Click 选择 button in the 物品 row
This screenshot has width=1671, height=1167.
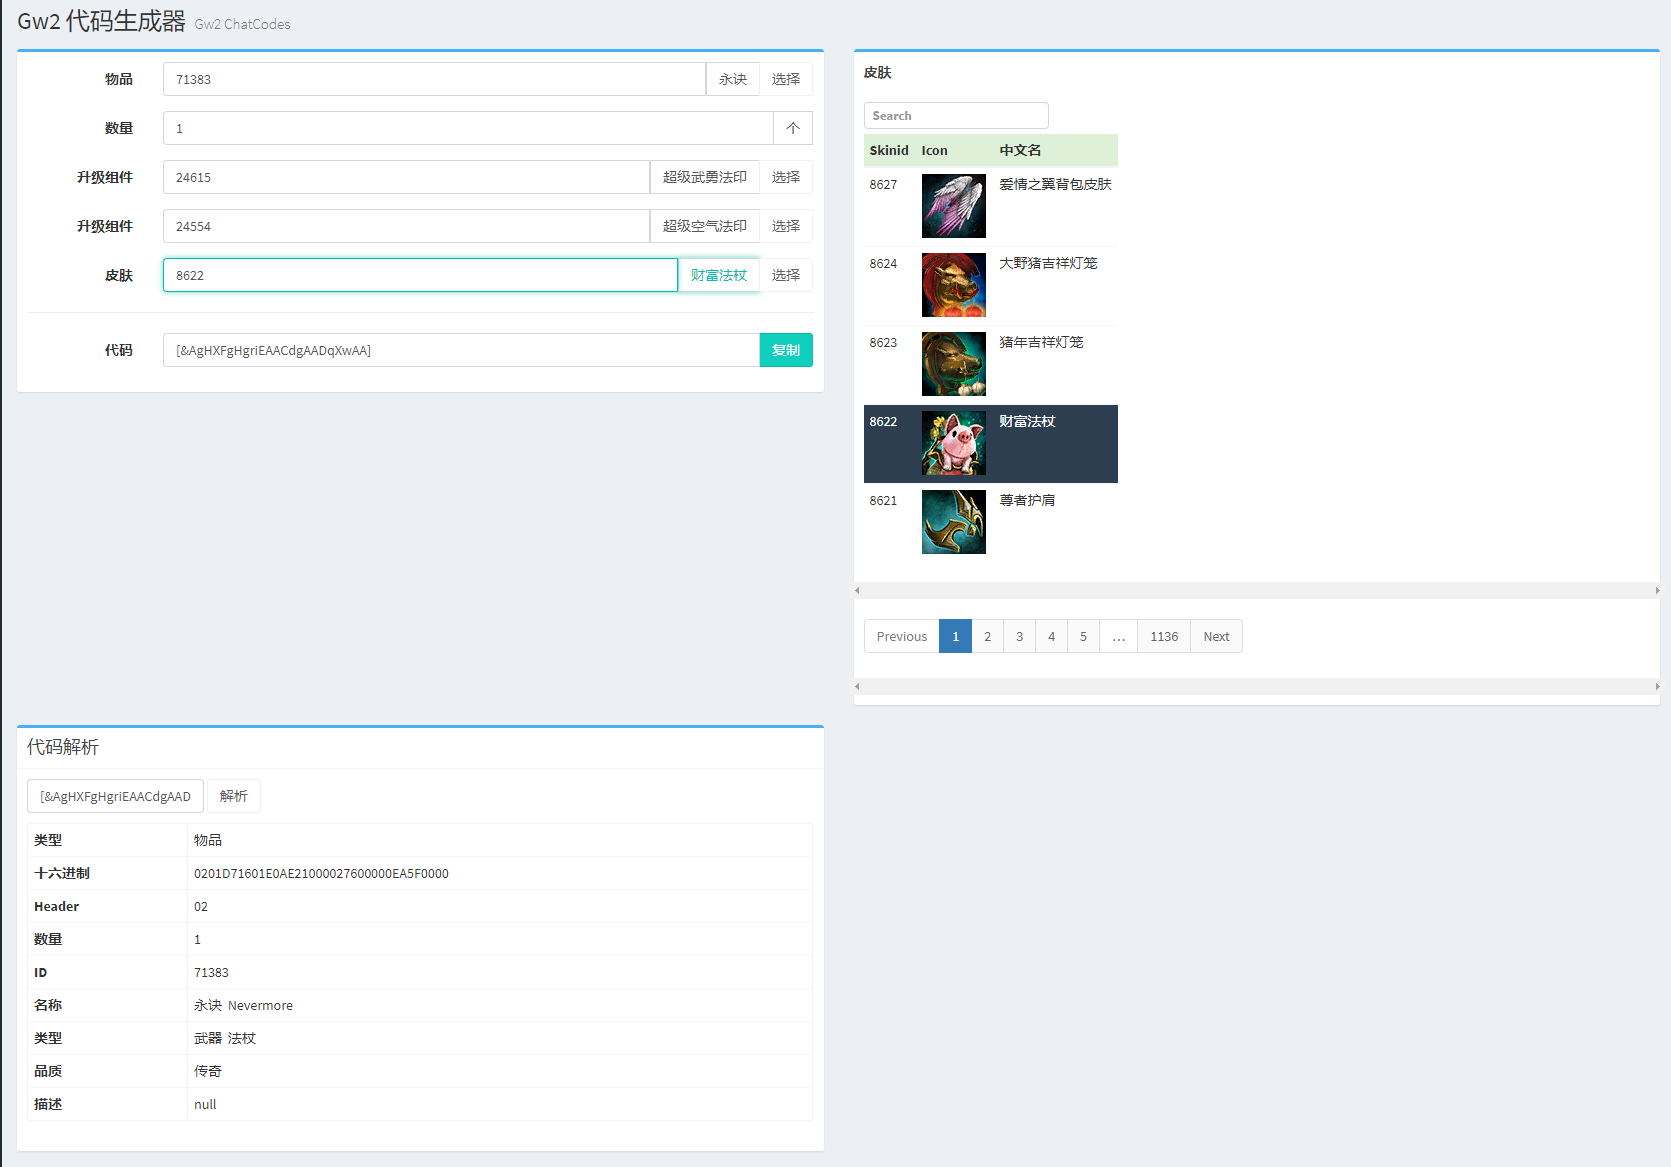click(785, 79)
